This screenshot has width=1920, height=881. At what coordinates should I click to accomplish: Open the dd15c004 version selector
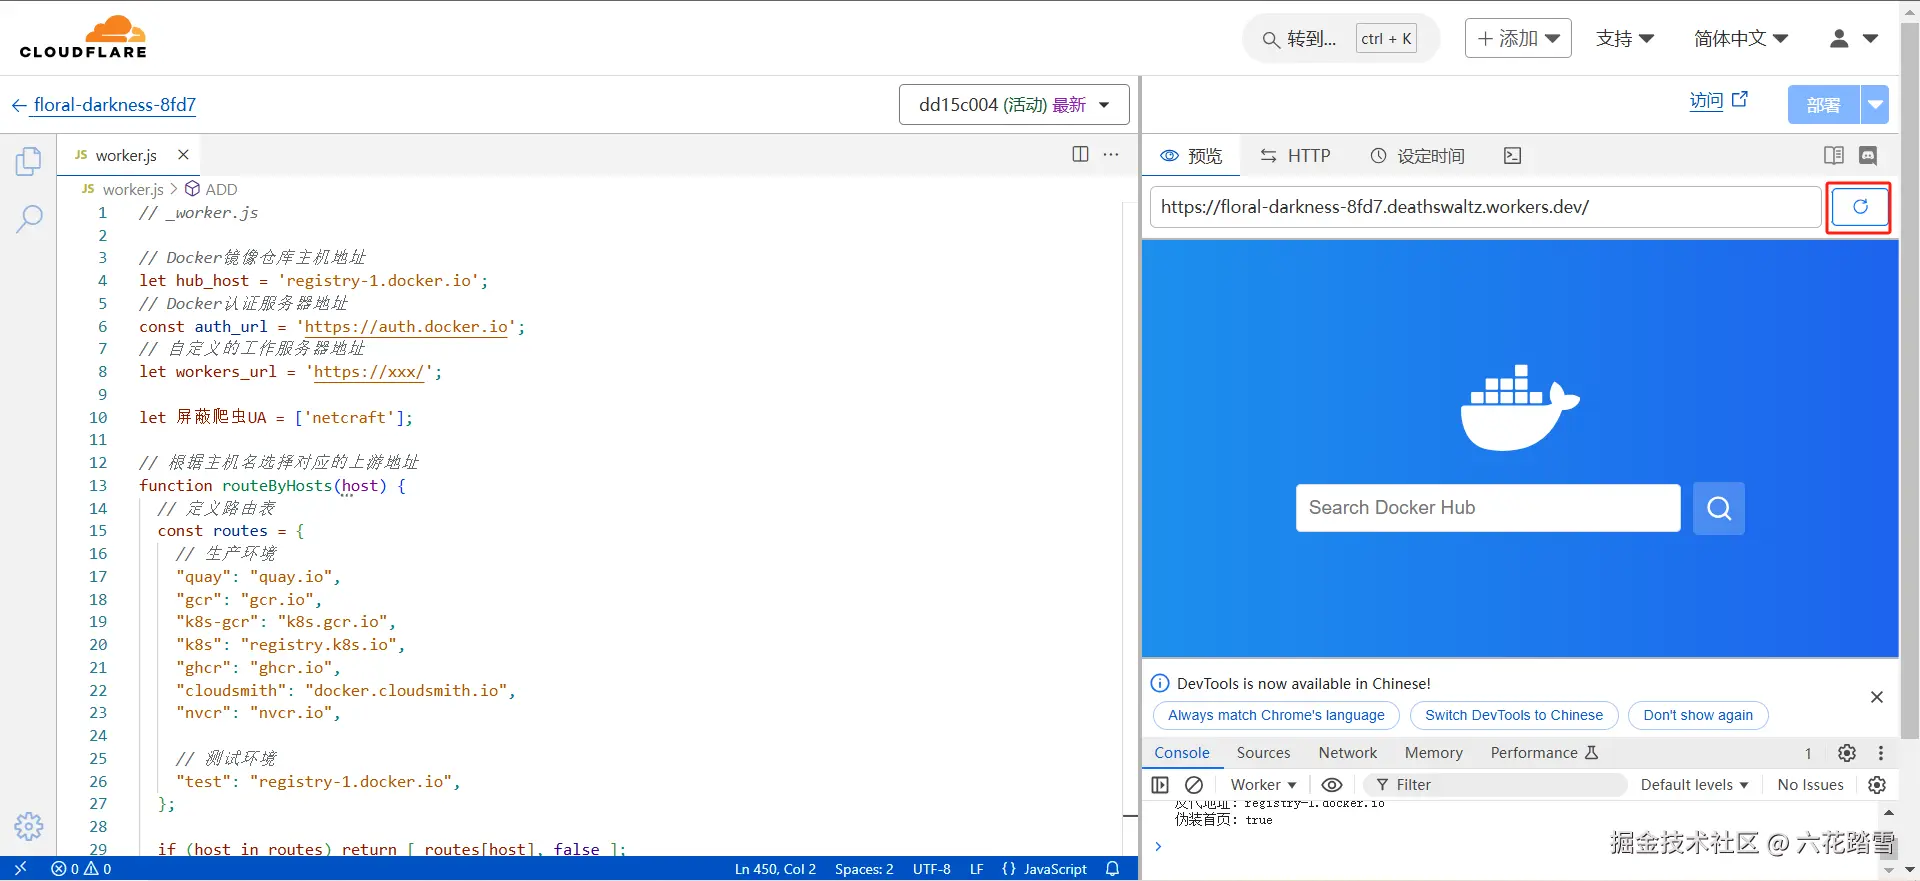tap(1014, 105)
